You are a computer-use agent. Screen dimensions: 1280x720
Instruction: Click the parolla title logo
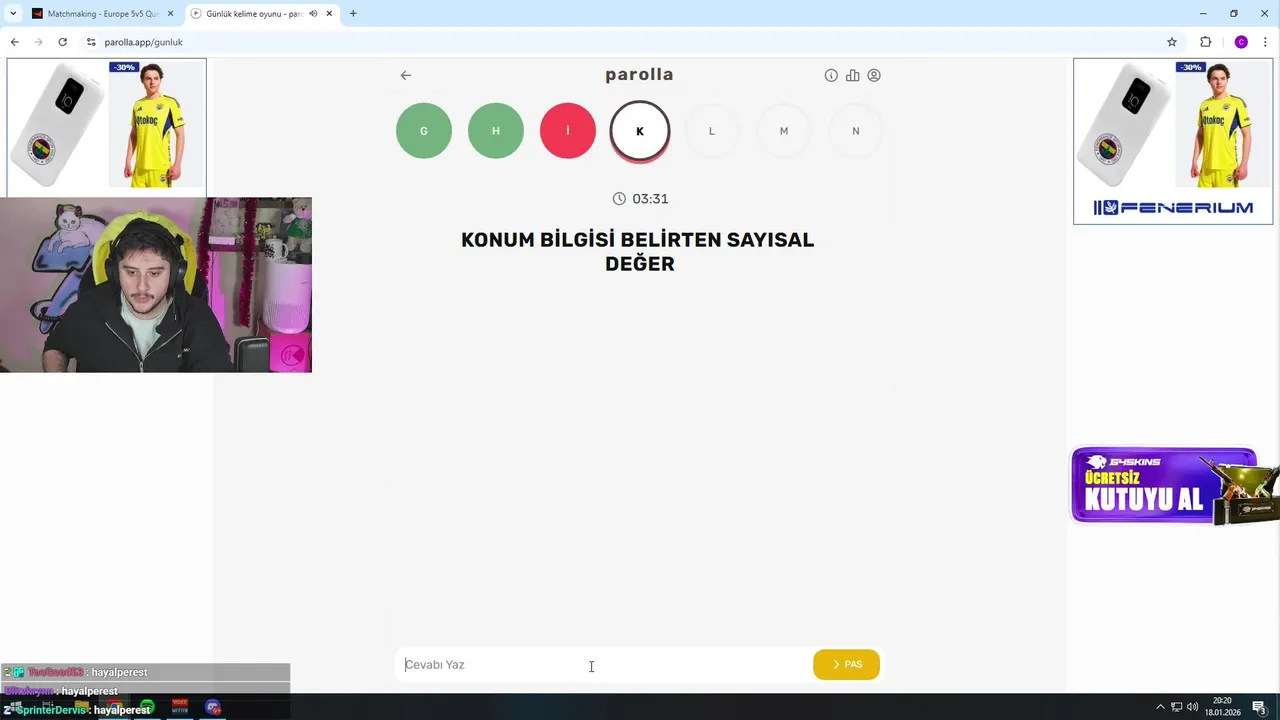[x=639, y=74]
